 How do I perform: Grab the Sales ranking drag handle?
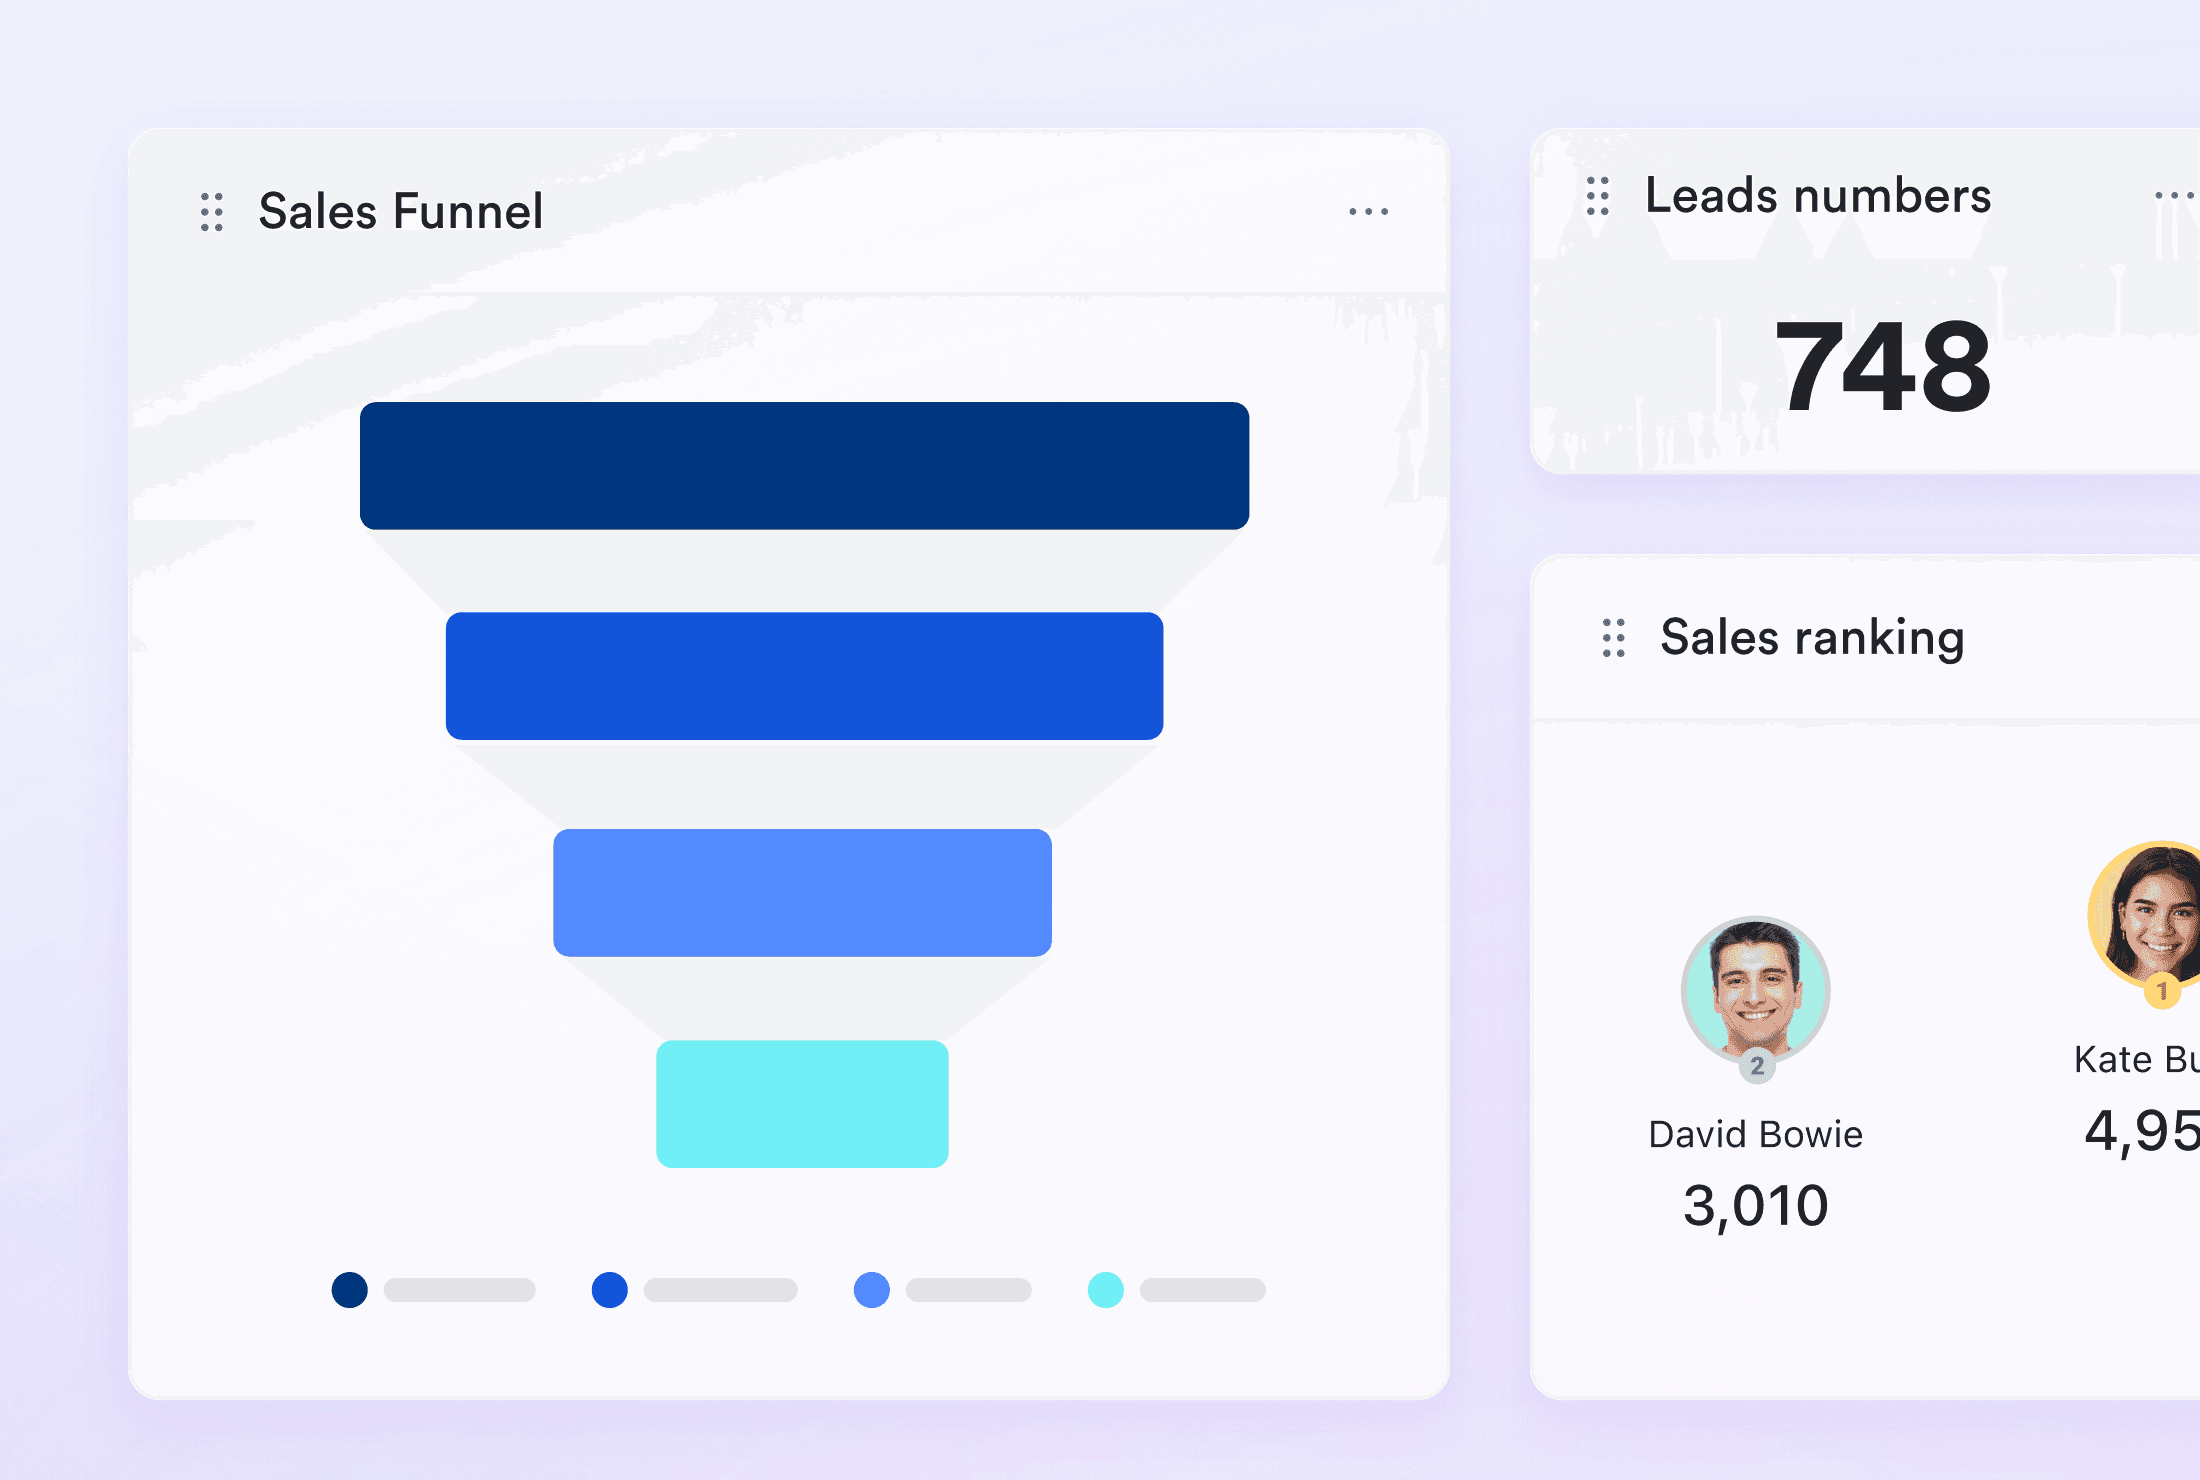click(1613, 638)
